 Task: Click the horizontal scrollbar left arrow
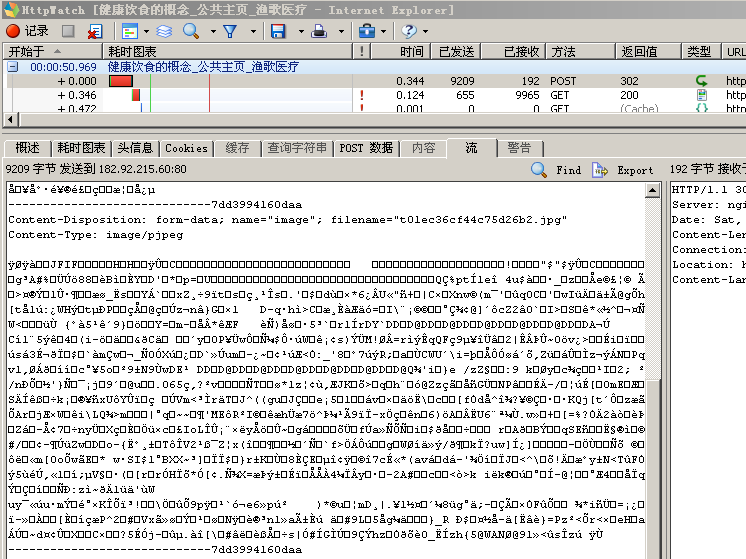coord(11,120)
